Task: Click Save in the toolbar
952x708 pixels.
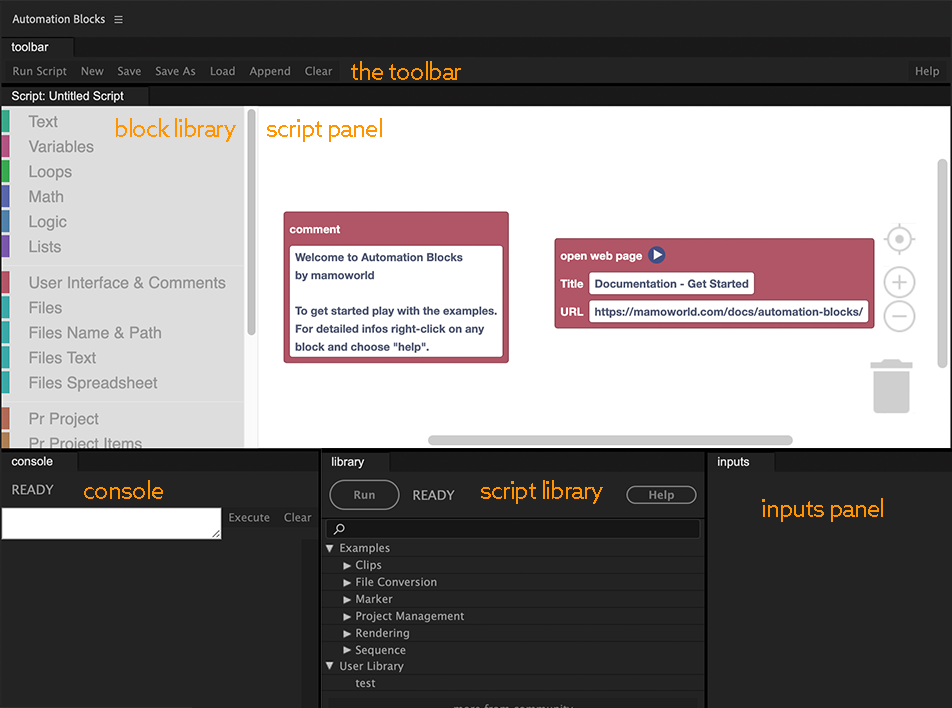Action: point(129,71)
